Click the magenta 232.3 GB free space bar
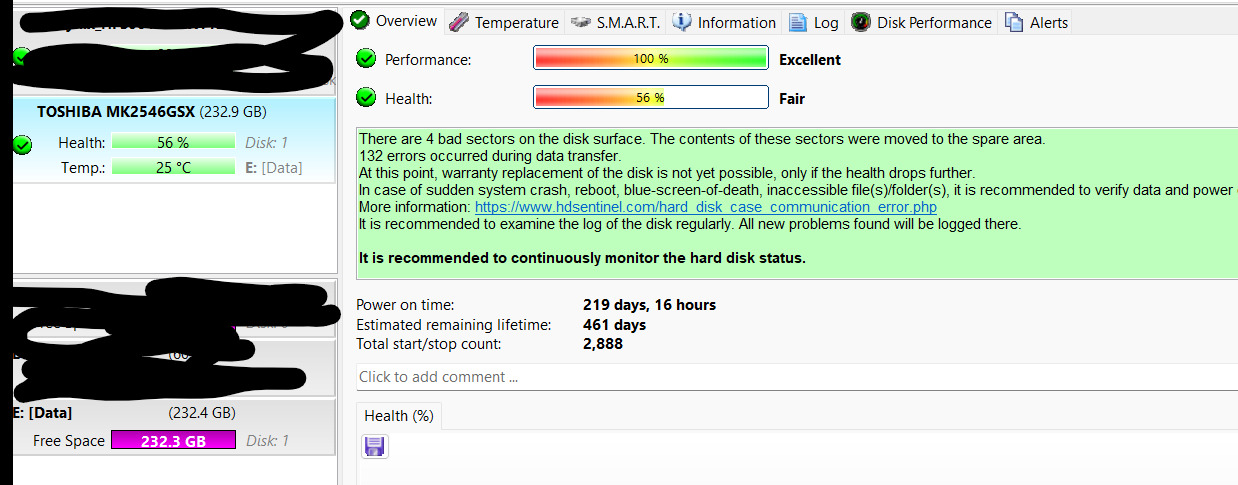1238x485 pixels. (173, 440)
